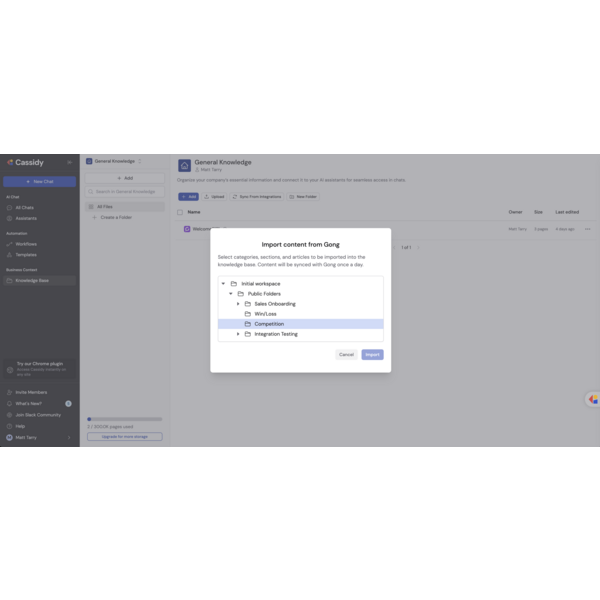This screenshot has height=600, width=600.
Task: Click the Competition folder icon
Action: (247, 324)
